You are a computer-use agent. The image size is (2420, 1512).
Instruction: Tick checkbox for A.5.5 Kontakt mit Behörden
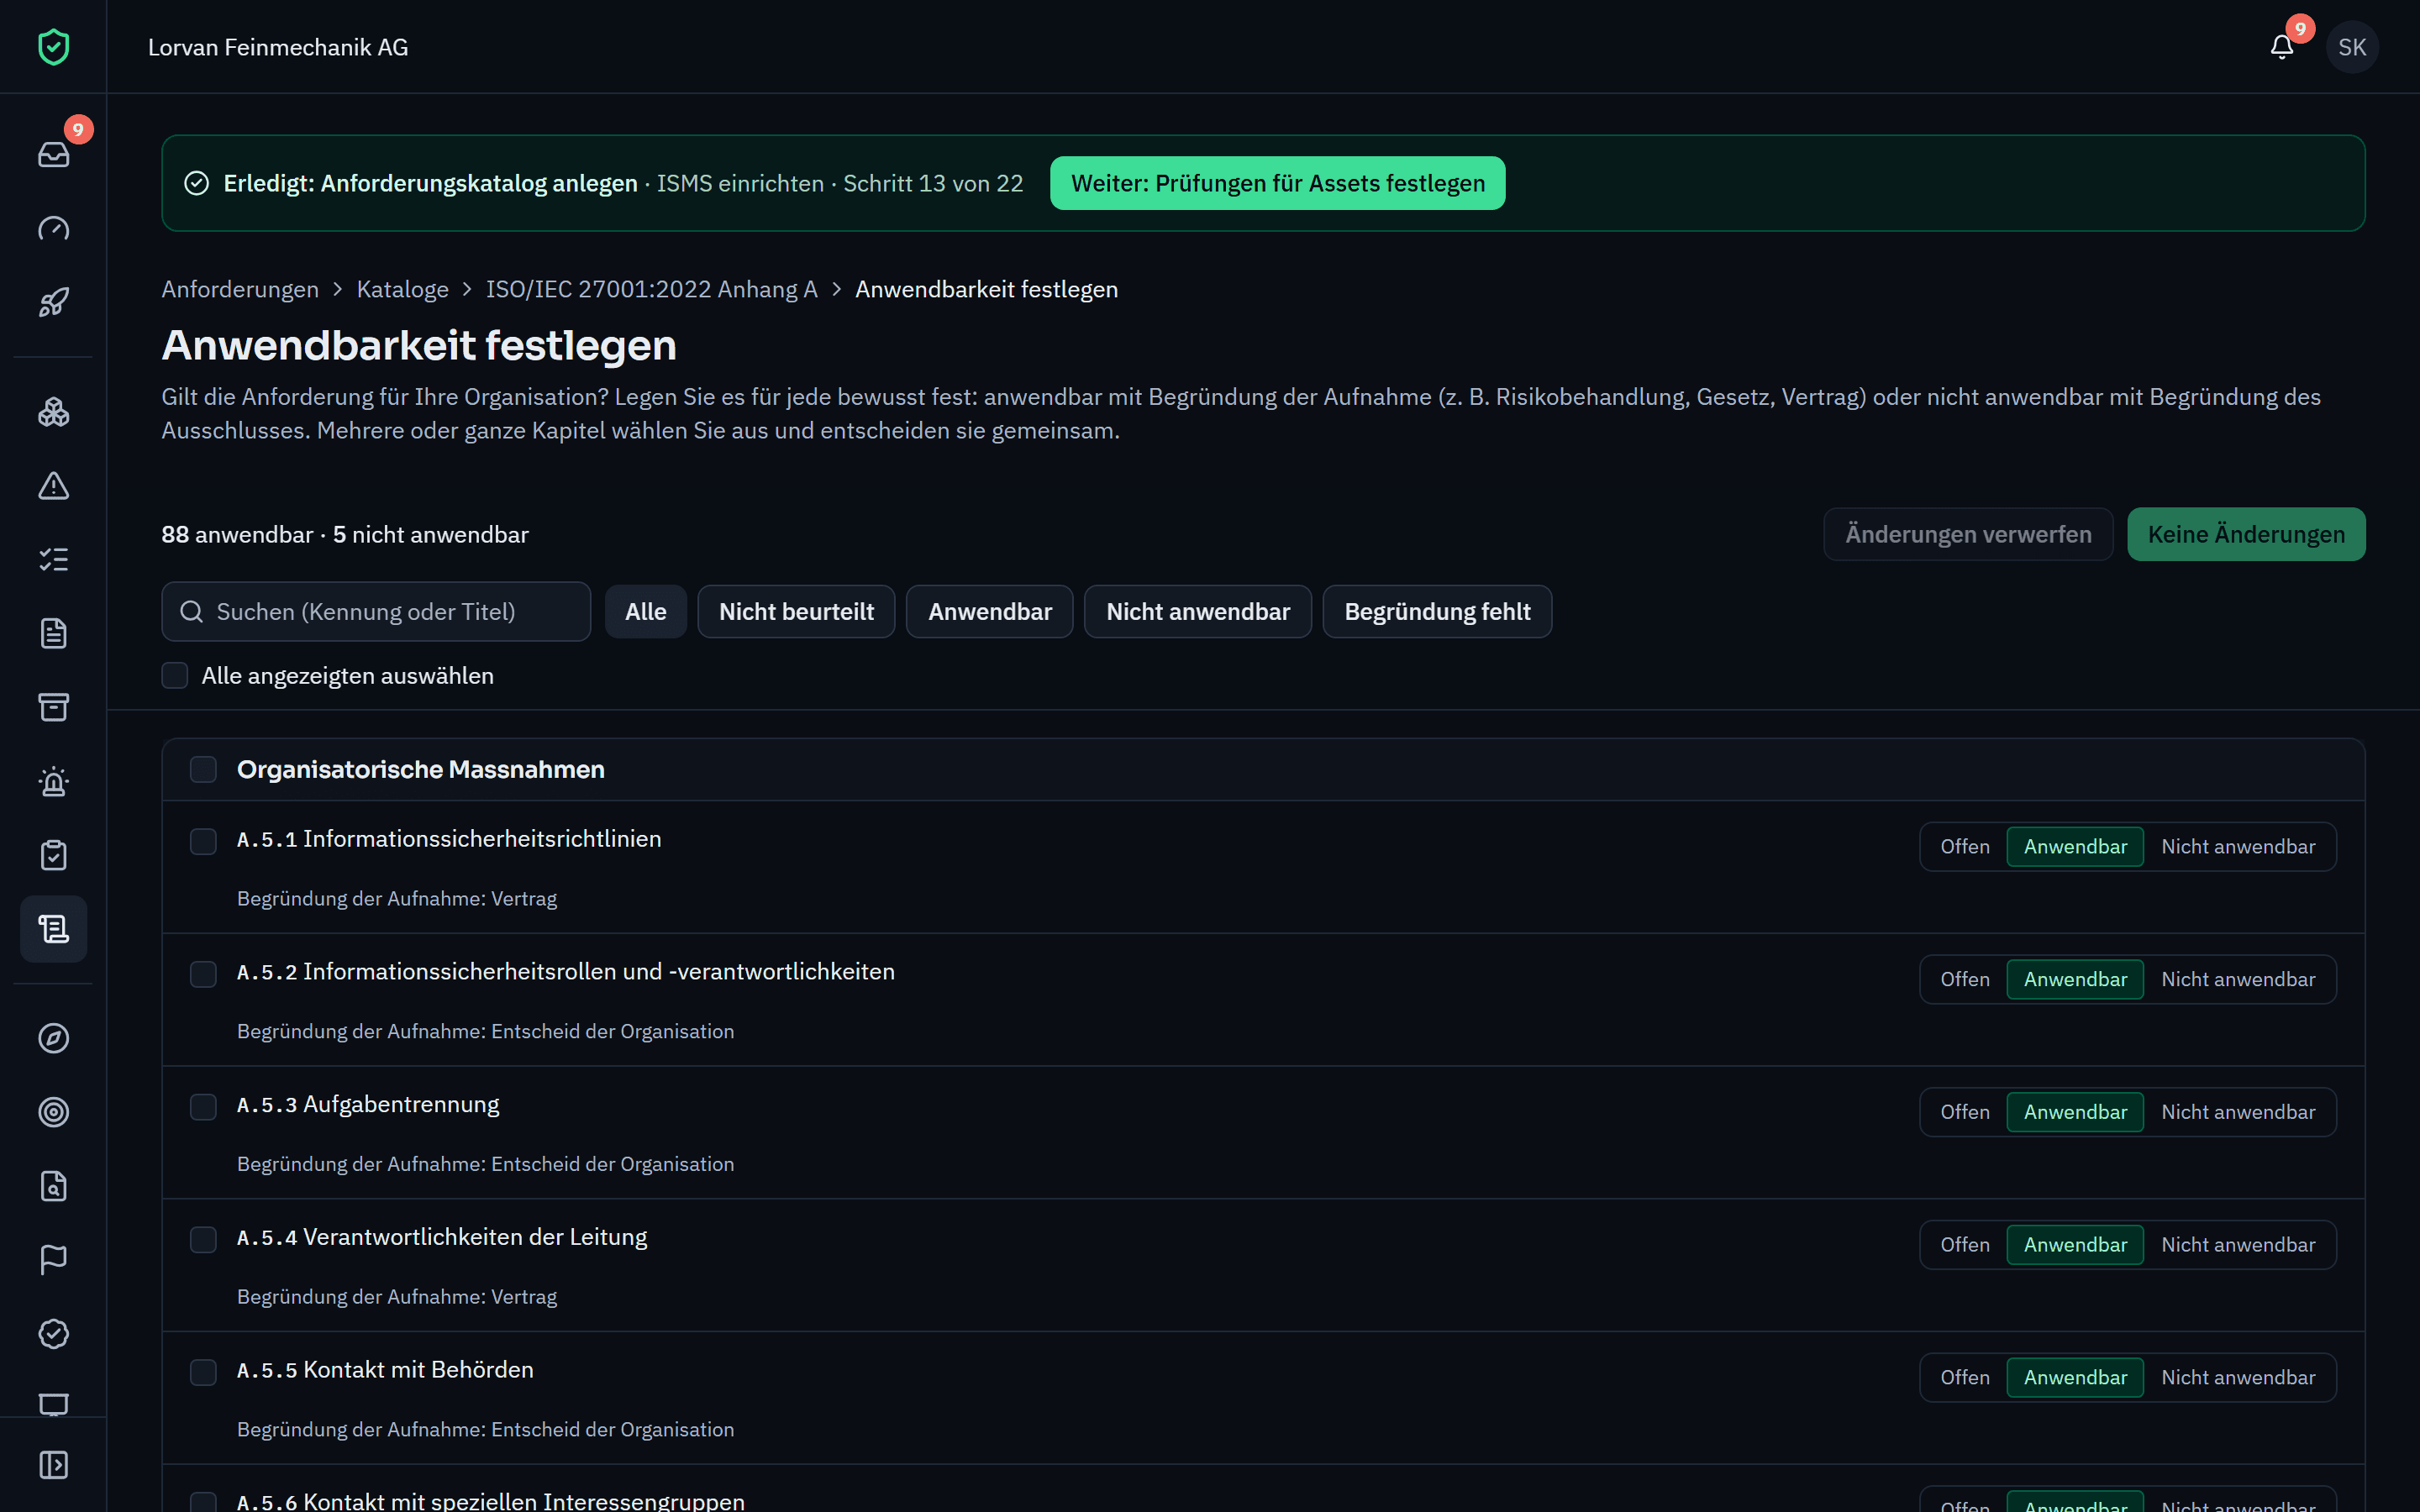tap(203, 1373)
